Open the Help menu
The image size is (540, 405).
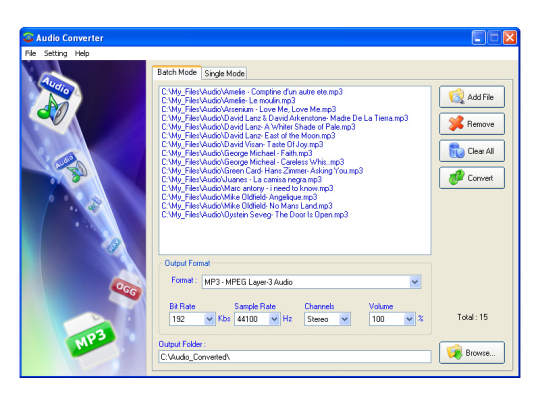tap(82, 53)
